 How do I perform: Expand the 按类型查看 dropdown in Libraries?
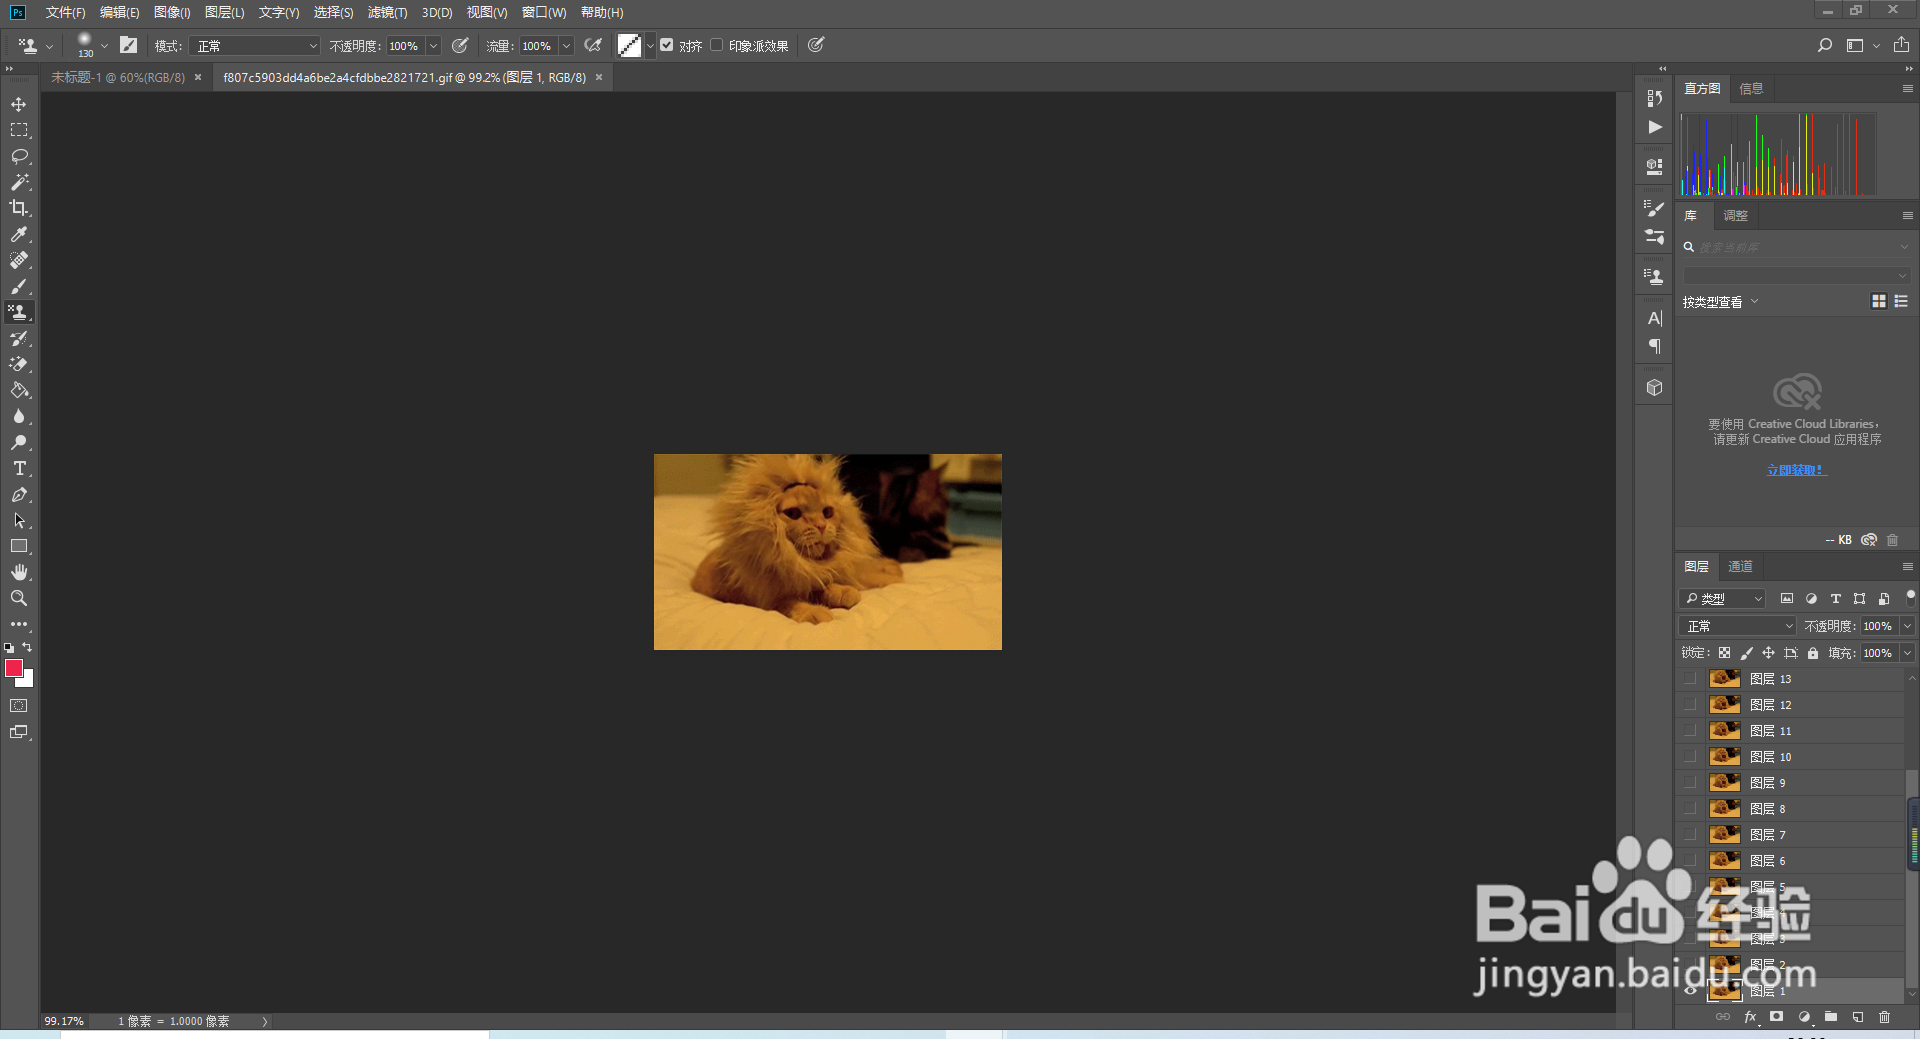(1720, 301)
